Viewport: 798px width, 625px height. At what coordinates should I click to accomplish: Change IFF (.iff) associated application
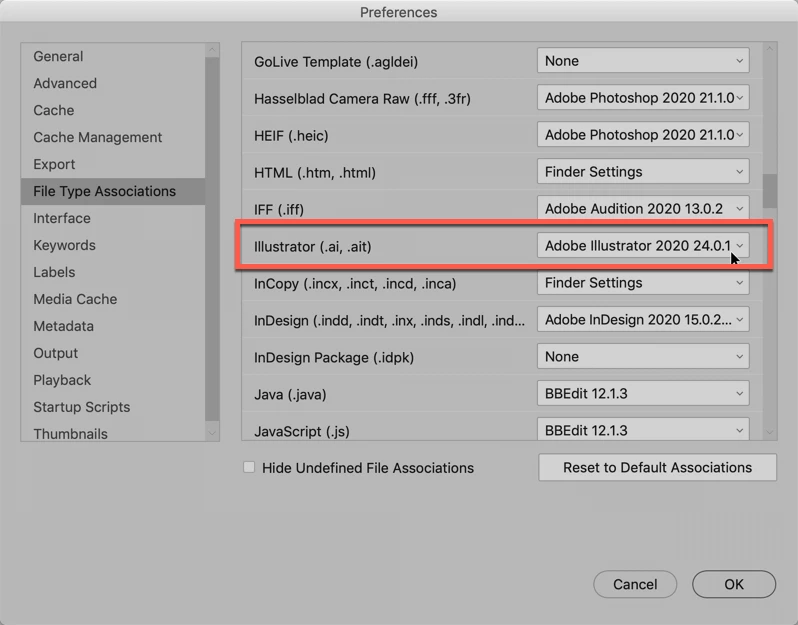643,209
